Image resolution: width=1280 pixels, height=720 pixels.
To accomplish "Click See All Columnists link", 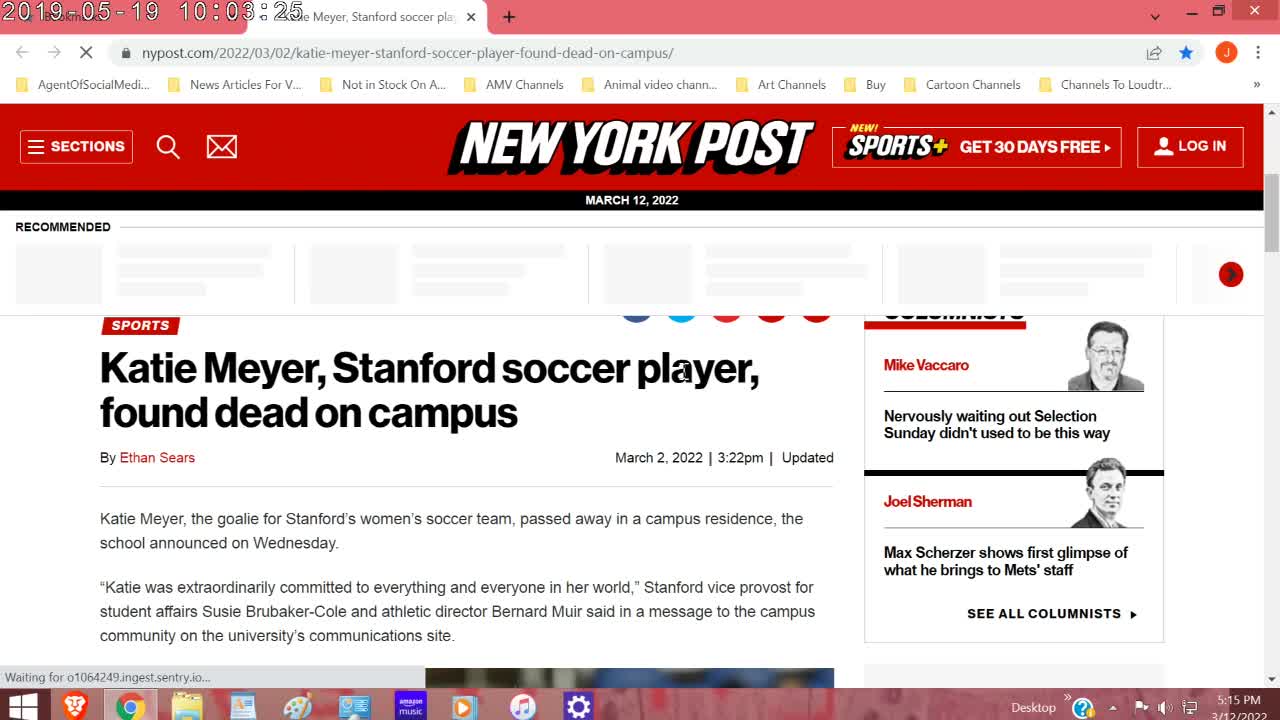I will [1052, 613].
